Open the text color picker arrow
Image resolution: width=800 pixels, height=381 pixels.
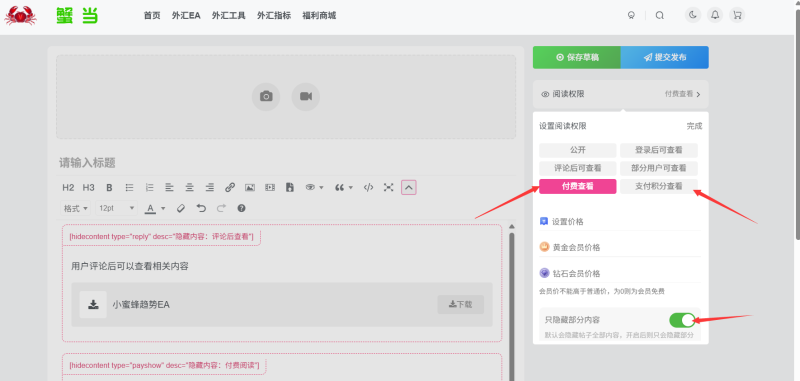pos(163,208)
